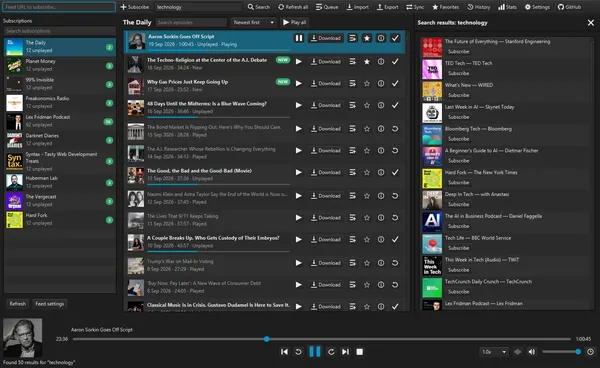This screenshot has width=600, height=368.
Task: Subscribe to This Week in Tech (Audio)
Action: tap(458, 270)
